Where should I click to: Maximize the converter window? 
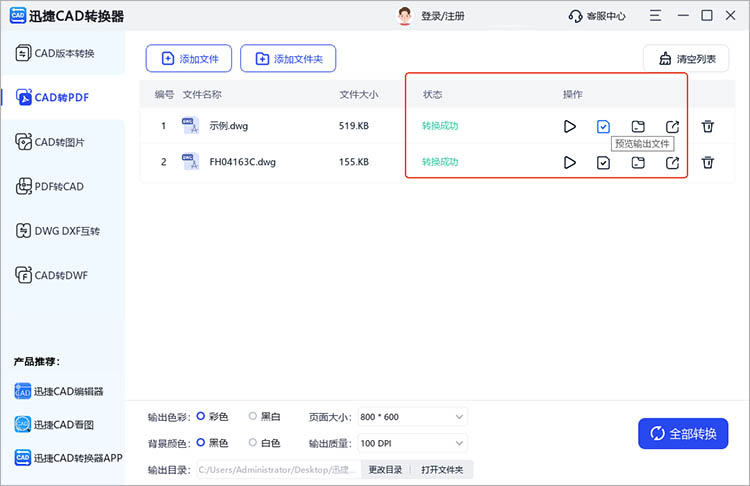click(x=706, y=16)
